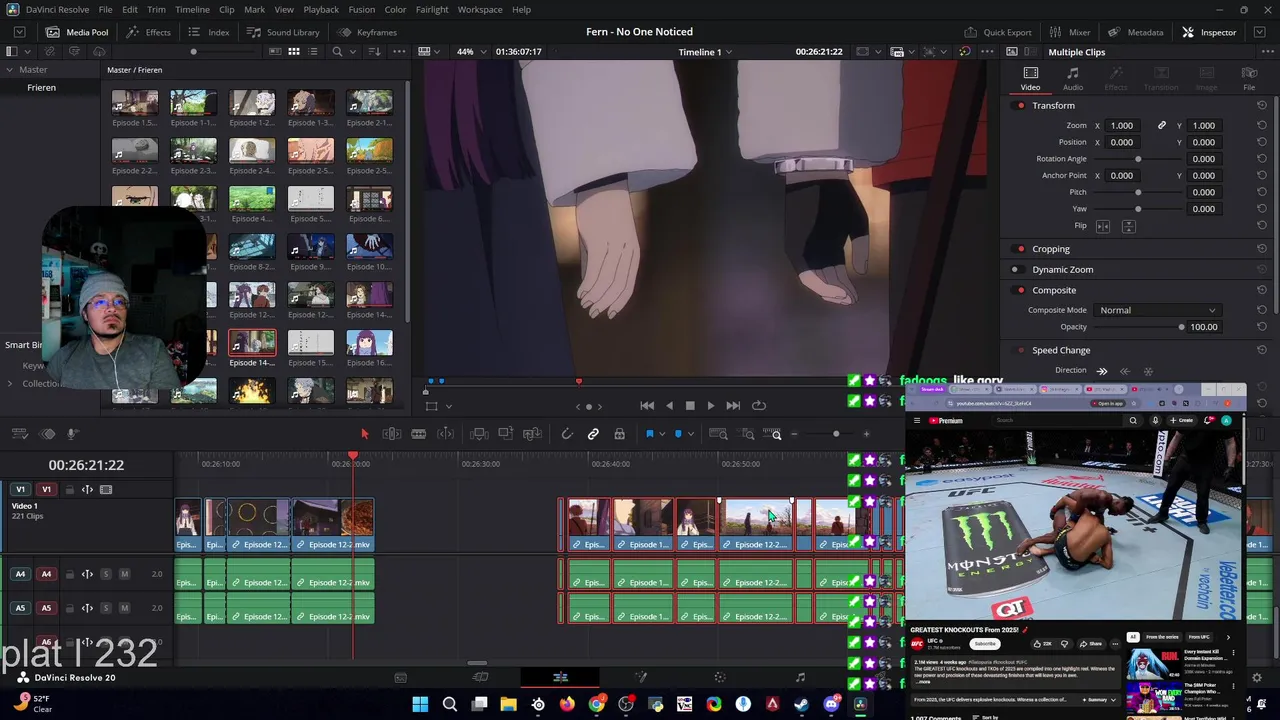Toggle the Inspector panel button
The height and width of the screenshot is (720, 1280).
[1209, 32]
